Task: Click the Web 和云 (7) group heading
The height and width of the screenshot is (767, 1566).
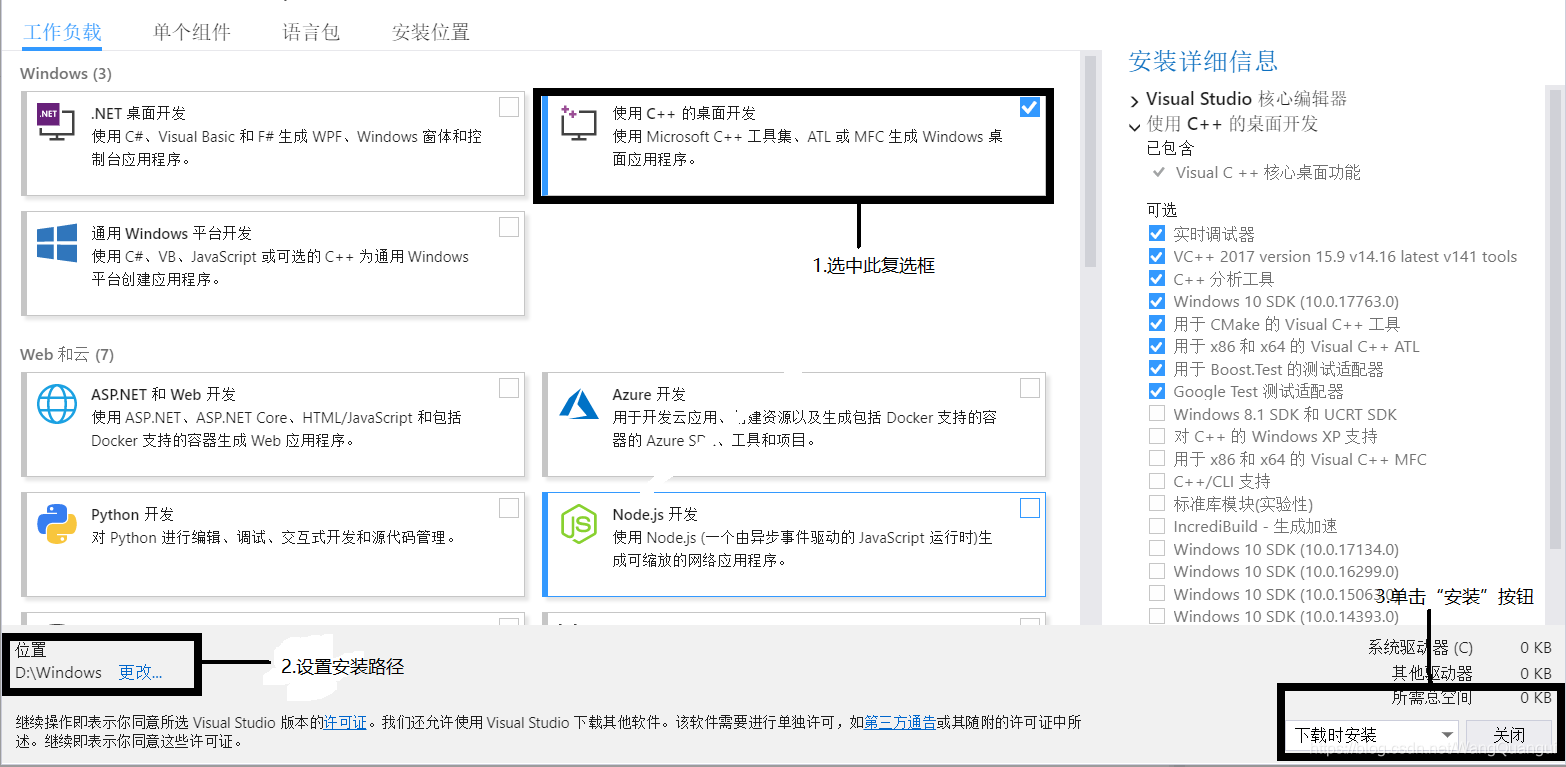Action: (67, 355)
